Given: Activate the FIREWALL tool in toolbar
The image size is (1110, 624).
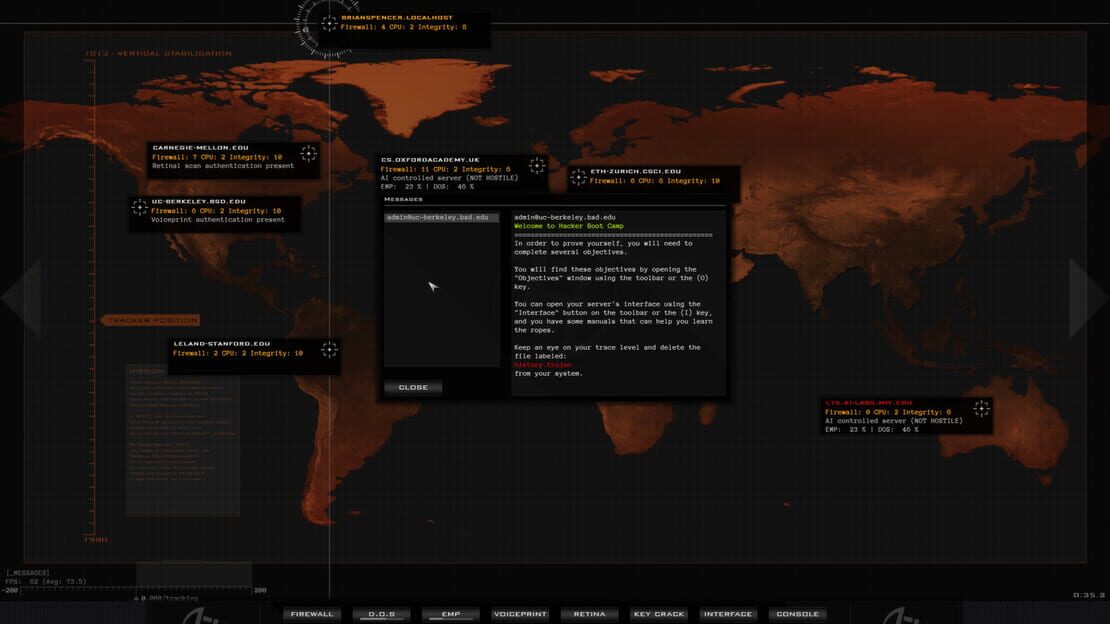Looking at the screenshot, I should (311, 614).
